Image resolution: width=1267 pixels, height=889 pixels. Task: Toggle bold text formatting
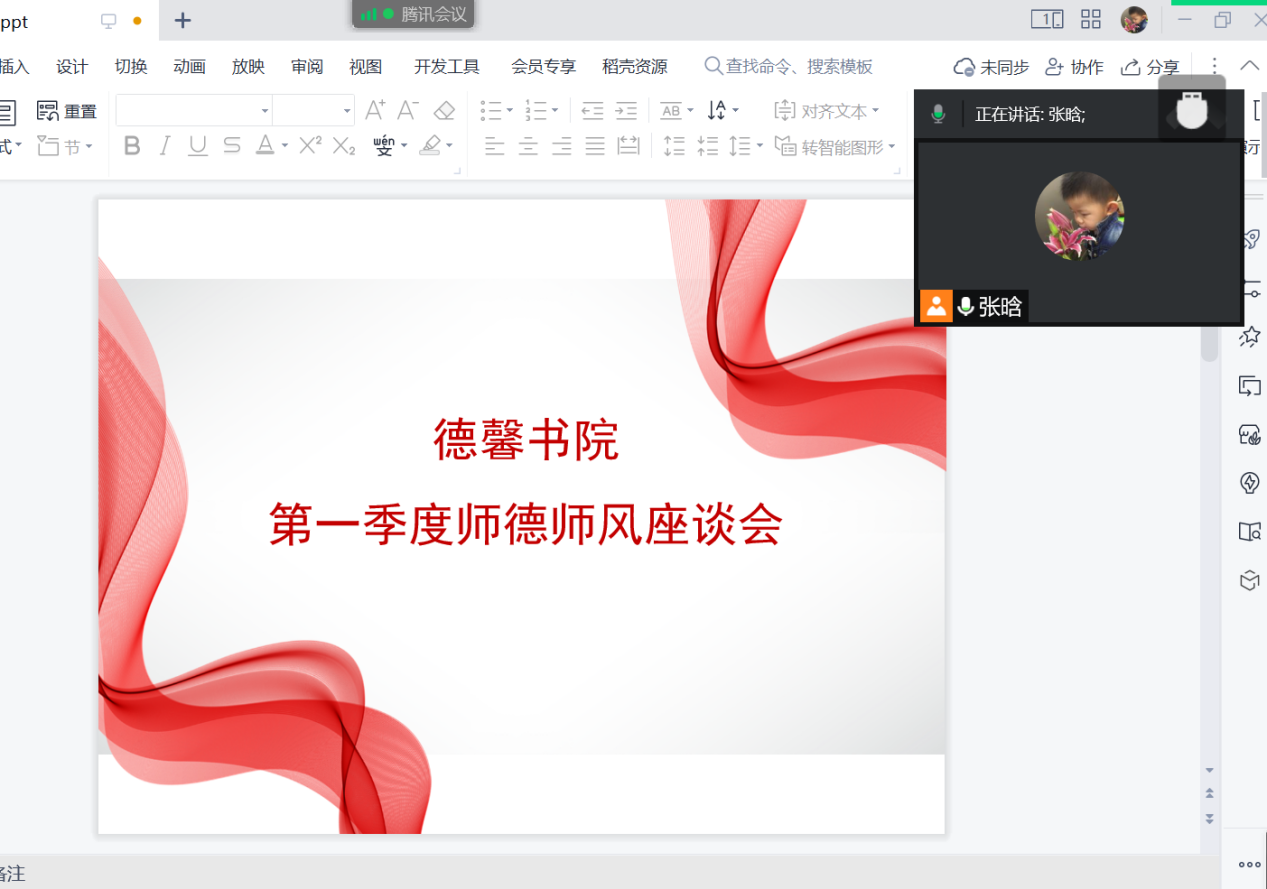(132, 146)
